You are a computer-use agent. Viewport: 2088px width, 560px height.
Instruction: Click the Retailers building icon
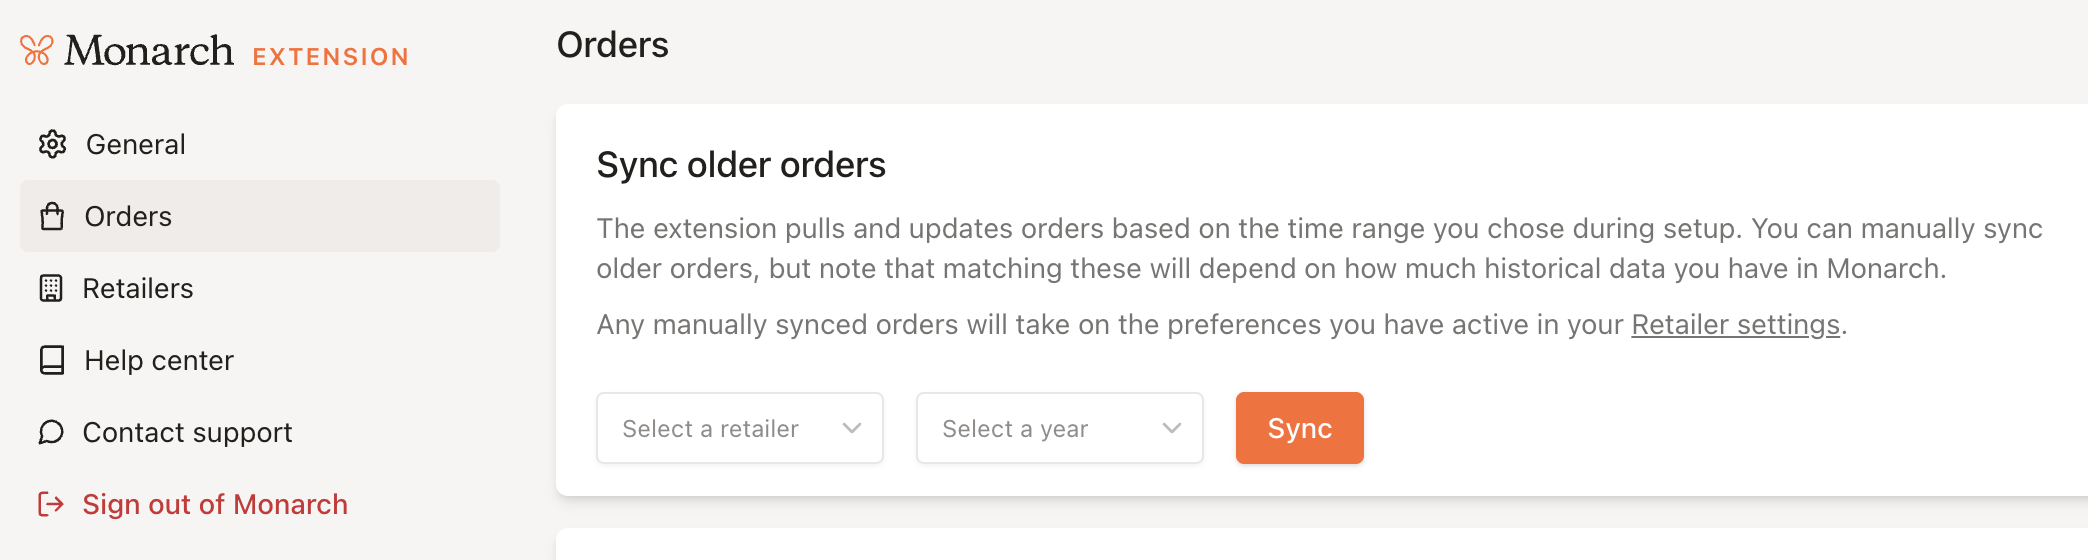pos(51,288)
